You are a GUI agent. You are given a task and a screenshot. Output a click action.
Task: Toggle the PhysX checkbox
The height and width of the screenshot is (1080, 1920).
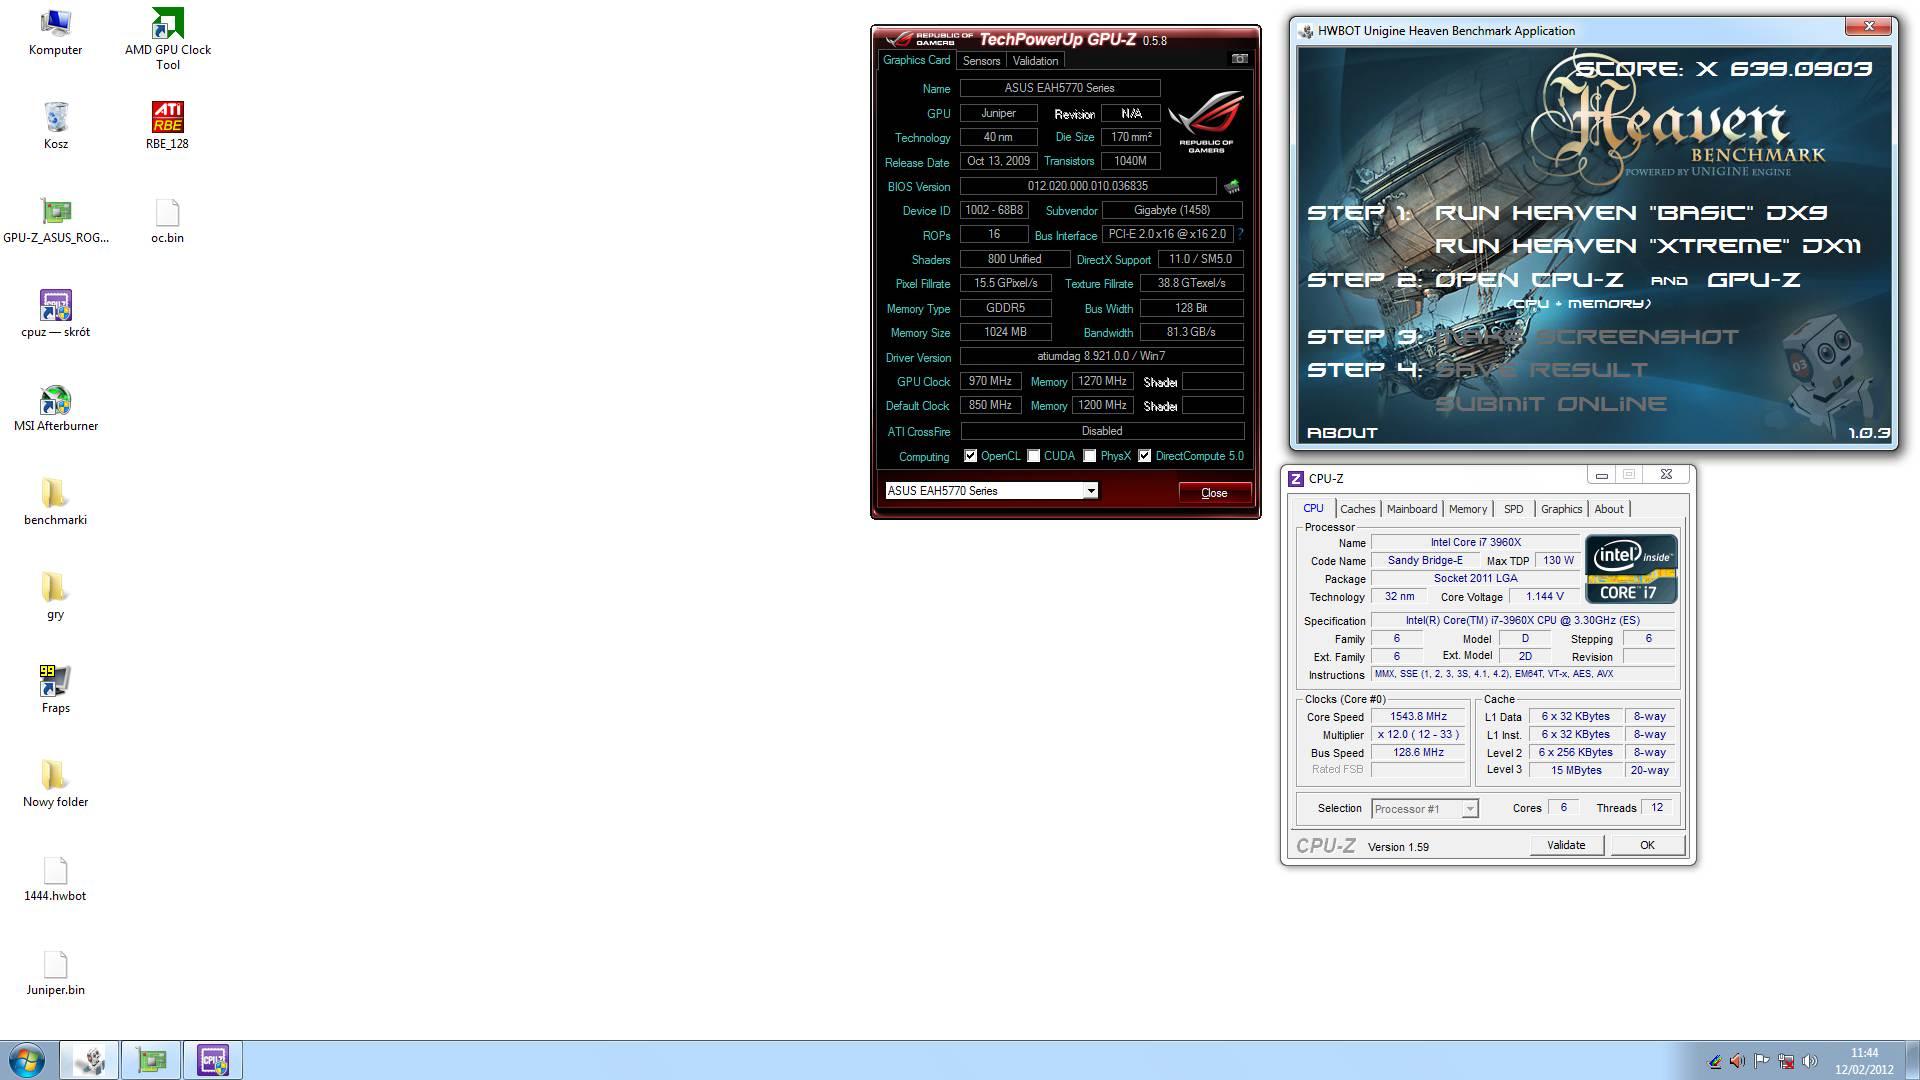tap(1090, 456)
